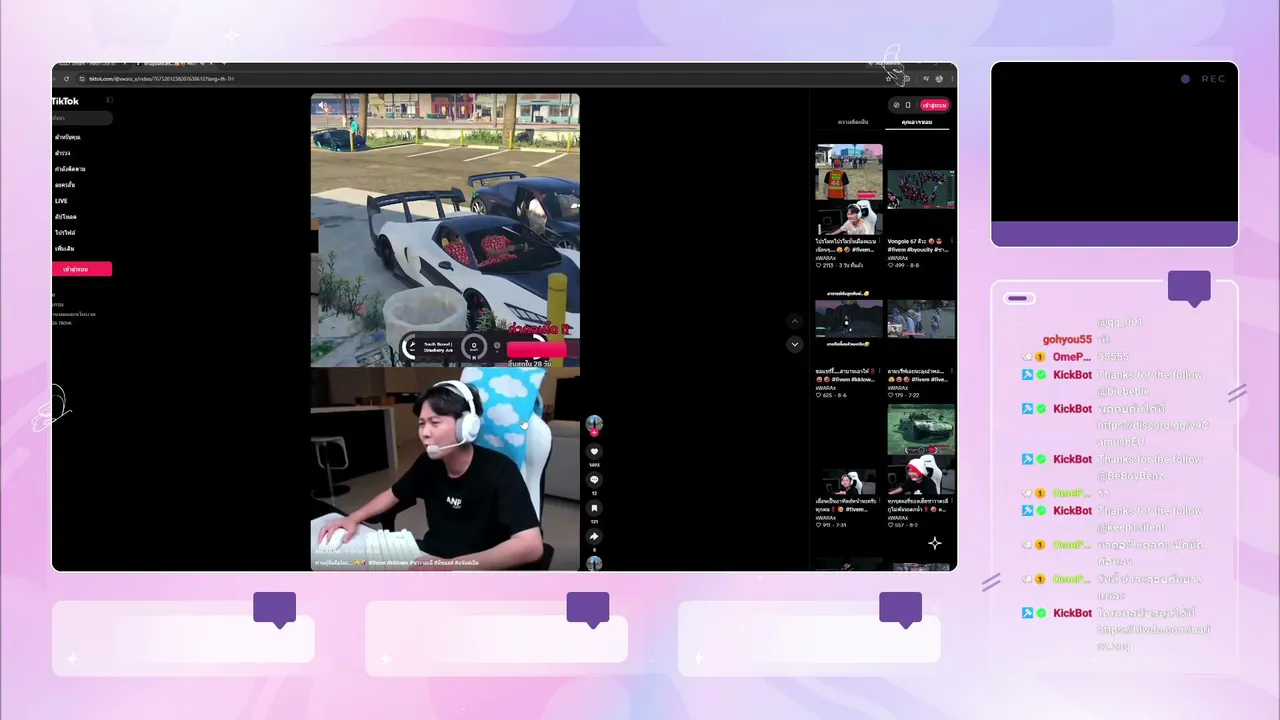Viewport: 1280px width, 720px height.
Task: Save the video with the bookmark icon
Action: (x=594, y=508)
